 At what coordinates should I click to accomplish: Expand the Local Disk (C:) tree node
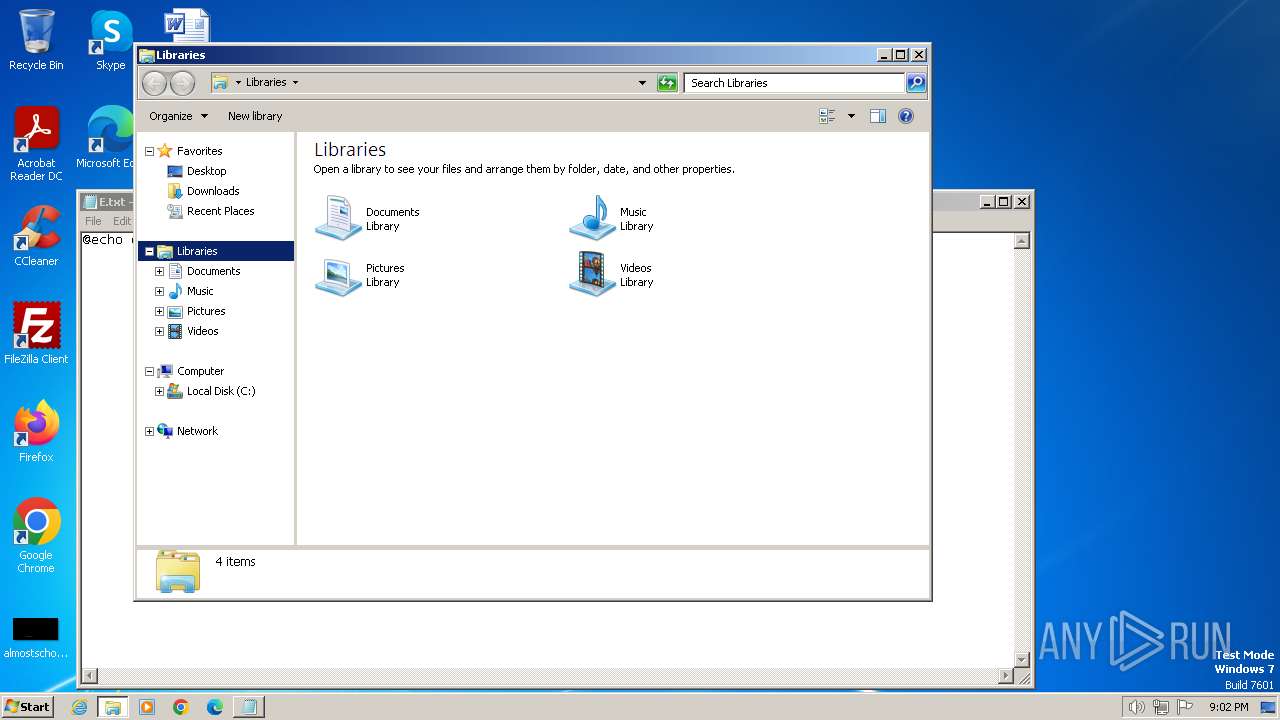coord(159,391)
